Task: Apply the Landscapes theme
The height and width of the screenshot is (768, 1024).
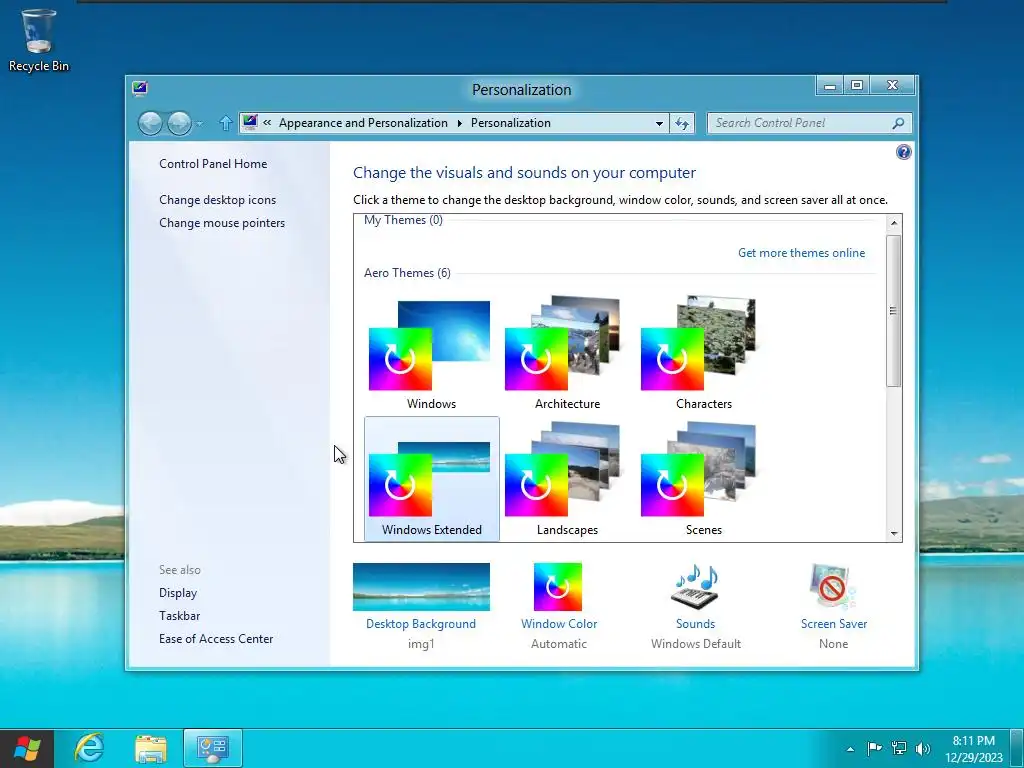Action: pos(567,479)
